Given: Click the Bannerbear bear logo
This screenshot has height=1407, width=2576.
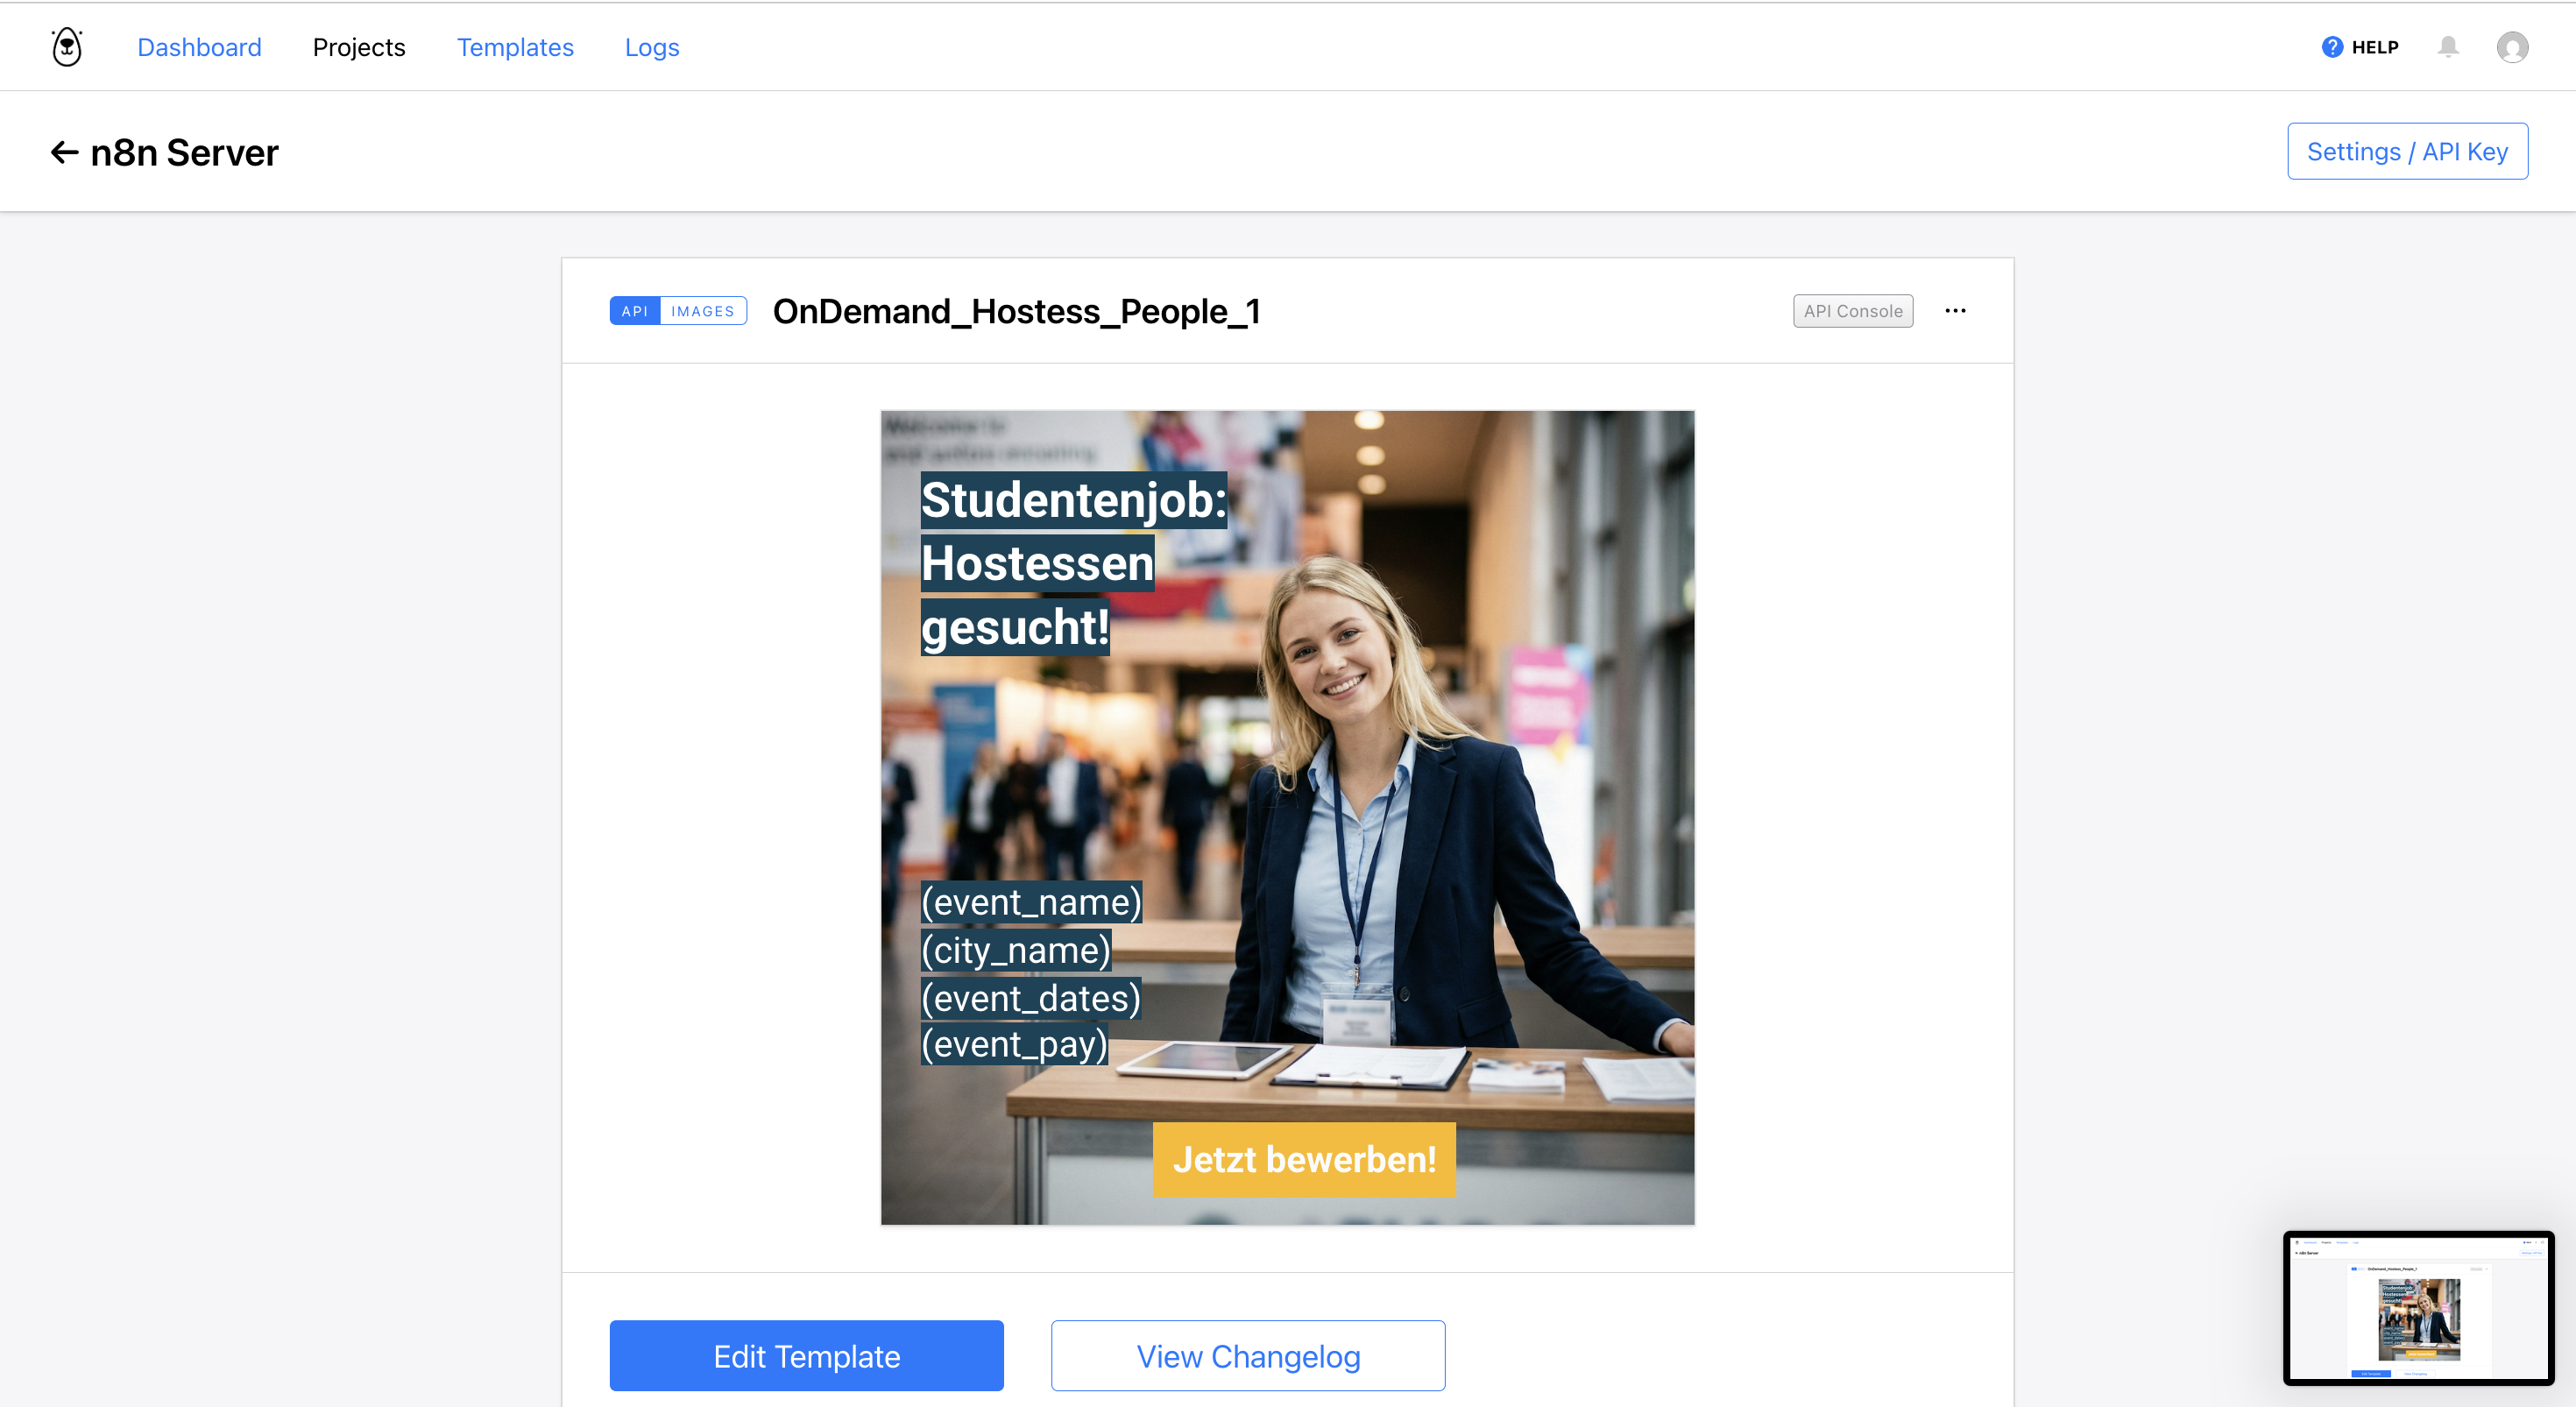Looking at the screenshot, I should click(66, 46).
